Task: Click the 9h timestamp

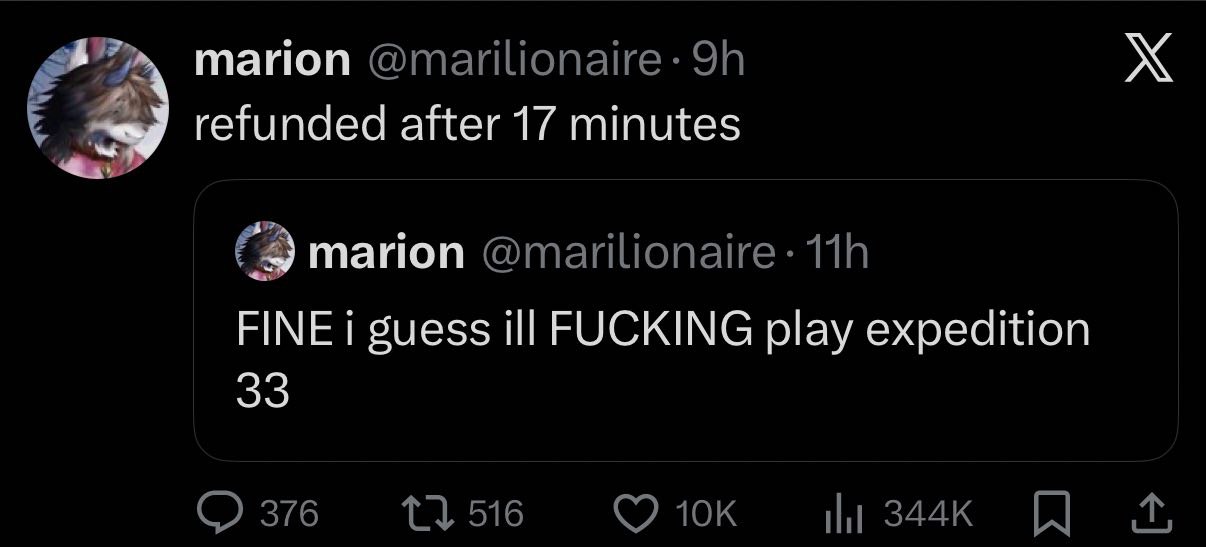Action: (x=717, y=63)
